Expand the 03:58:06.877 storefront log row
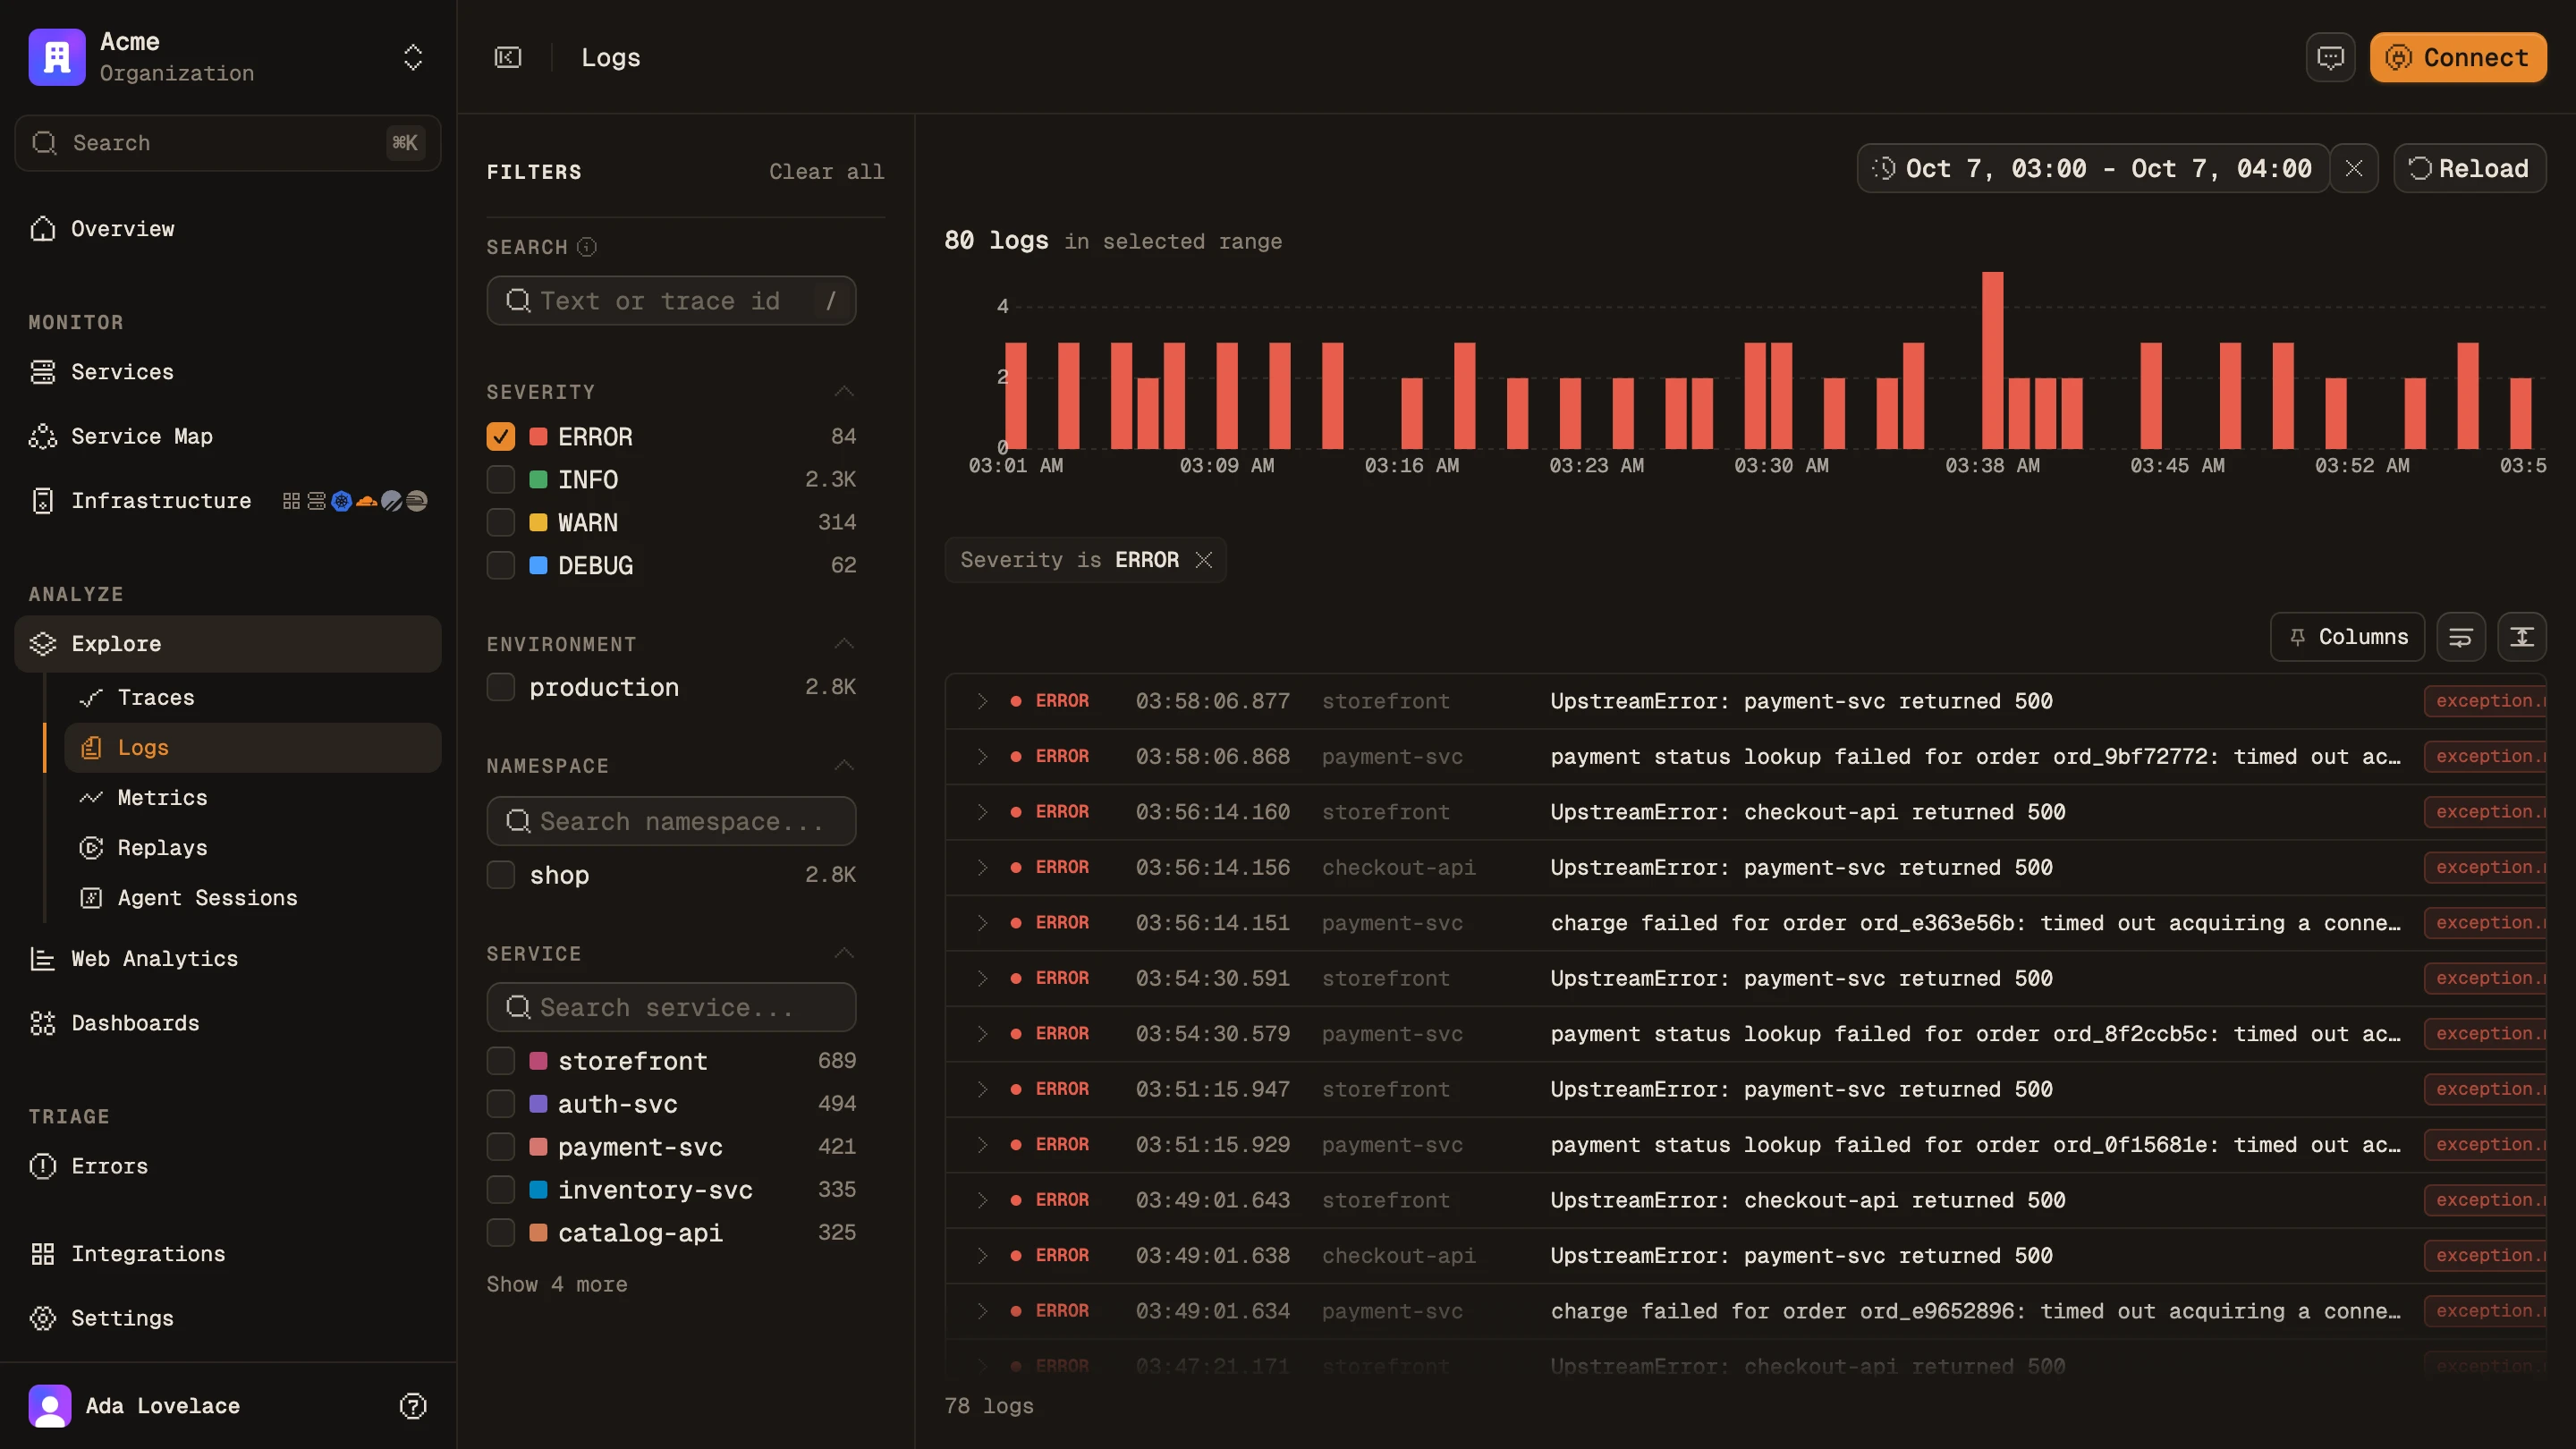This screenshot has height=1449, width=2576. pyautogui.click(x=982, y=702)
